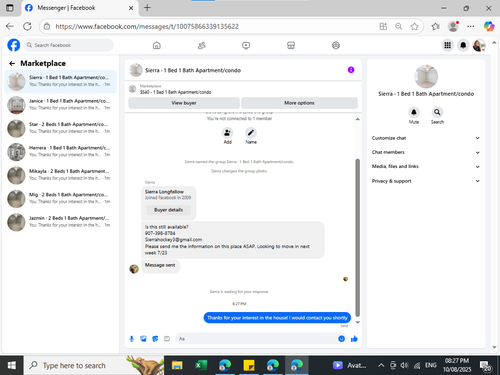Image resolution: width=500 pixels, height=375 pixels.
Task: Go to Home feed icon
Action: [157, 45]
